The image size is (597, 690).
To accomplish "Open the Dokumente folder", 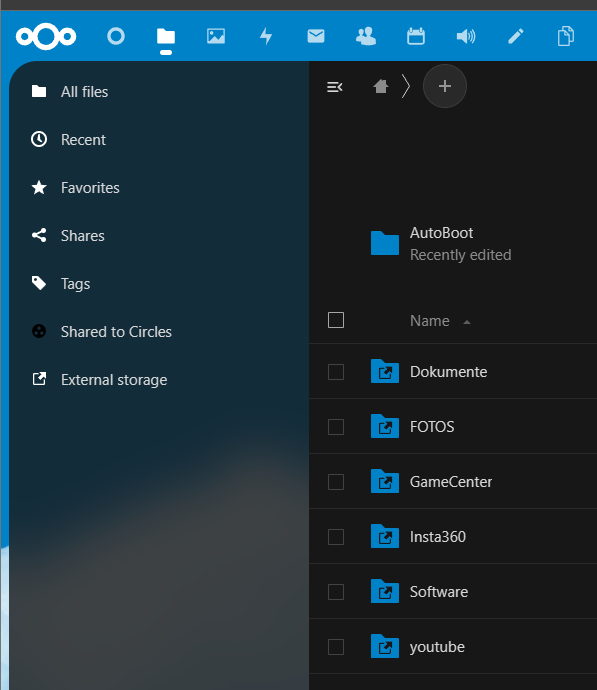I will coord(448,372).
